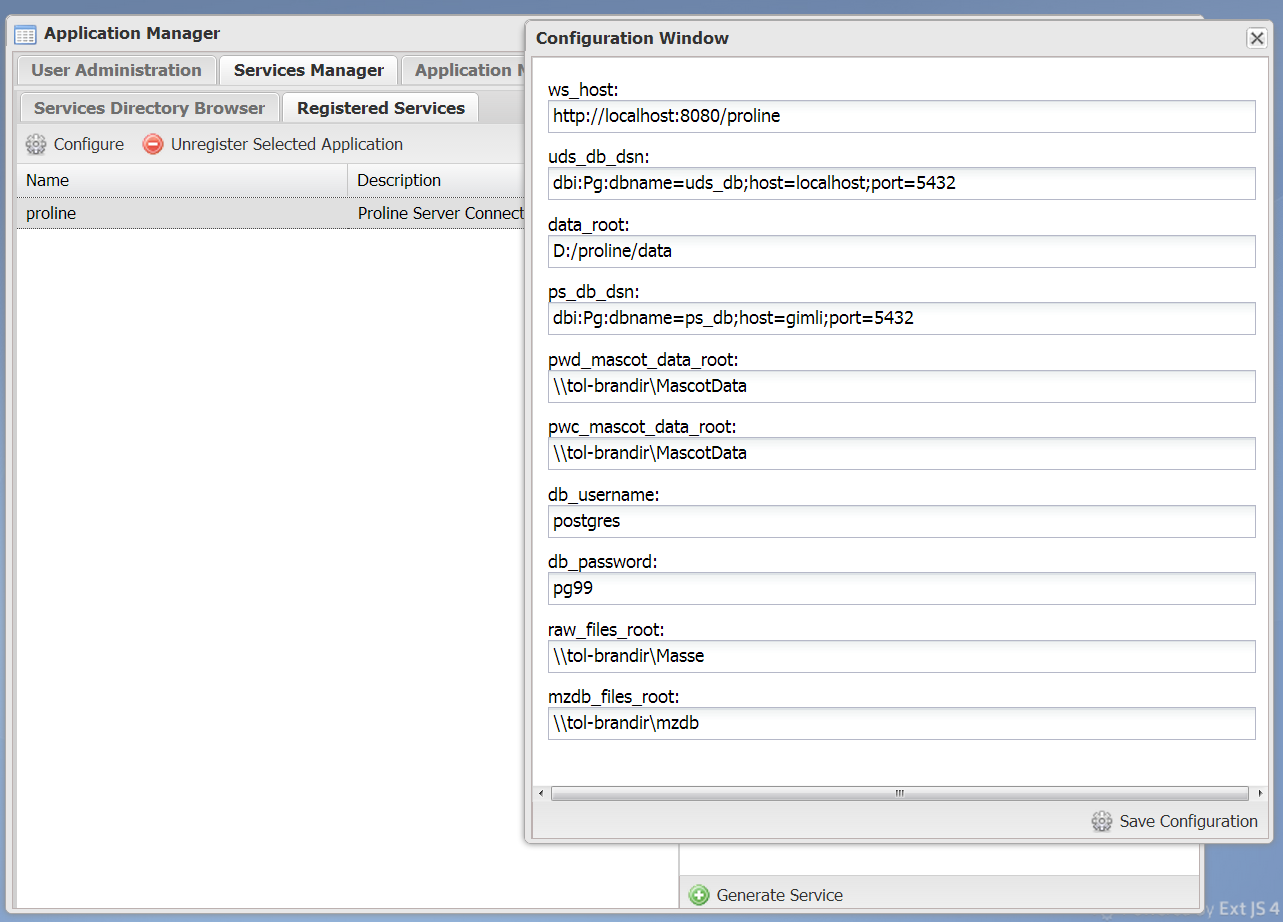Click the Save Configuration gear icon
Screen dimensions: 1283x922
[1101, 821]
